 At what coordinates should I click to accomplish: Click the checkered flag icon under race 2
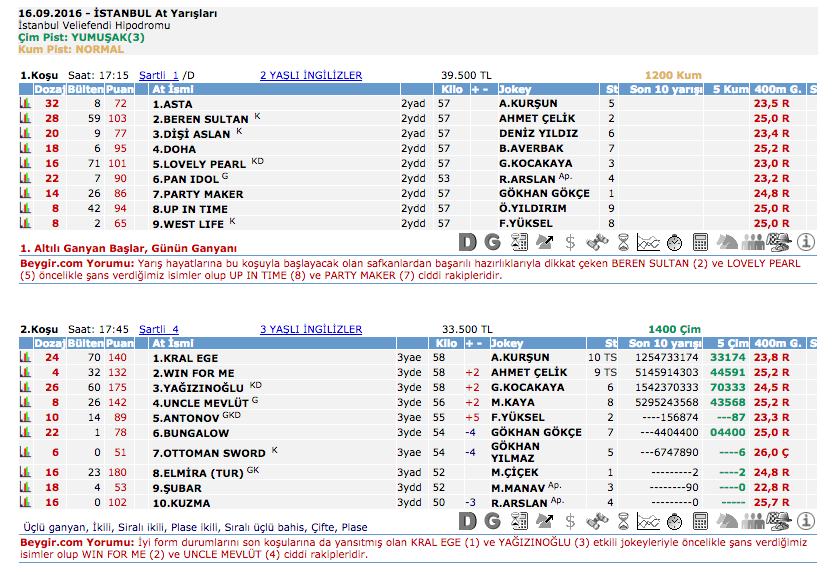779,521
